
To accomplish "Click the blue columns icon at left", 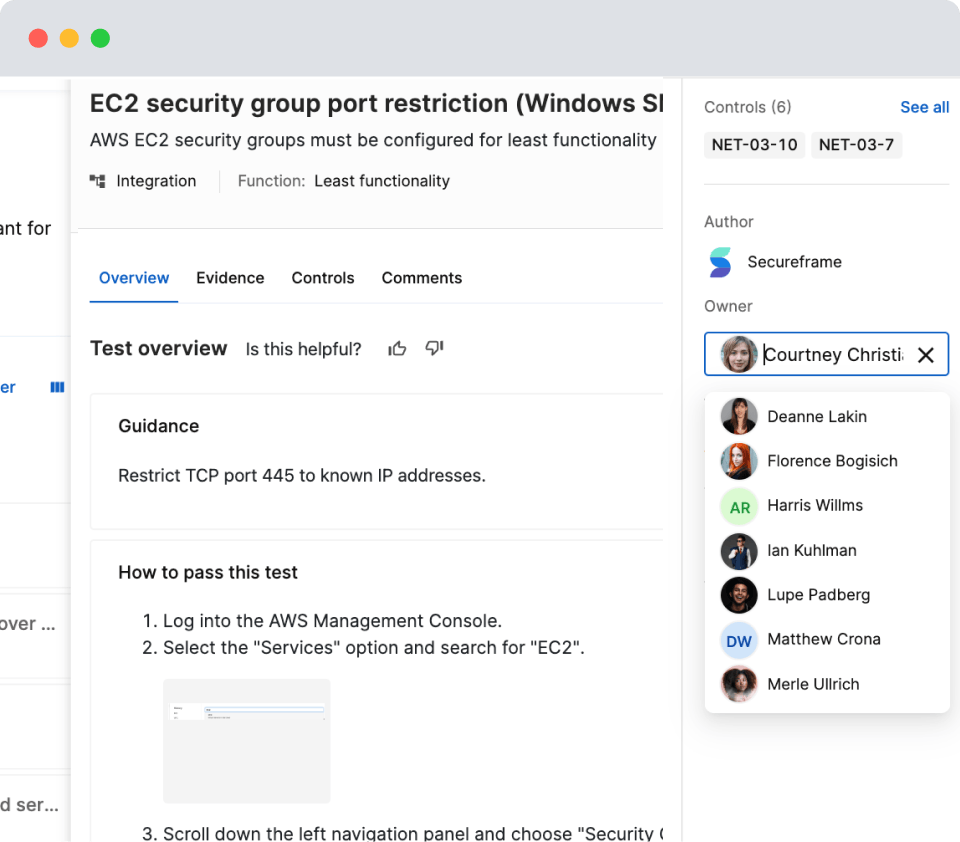I will (57, 387).
